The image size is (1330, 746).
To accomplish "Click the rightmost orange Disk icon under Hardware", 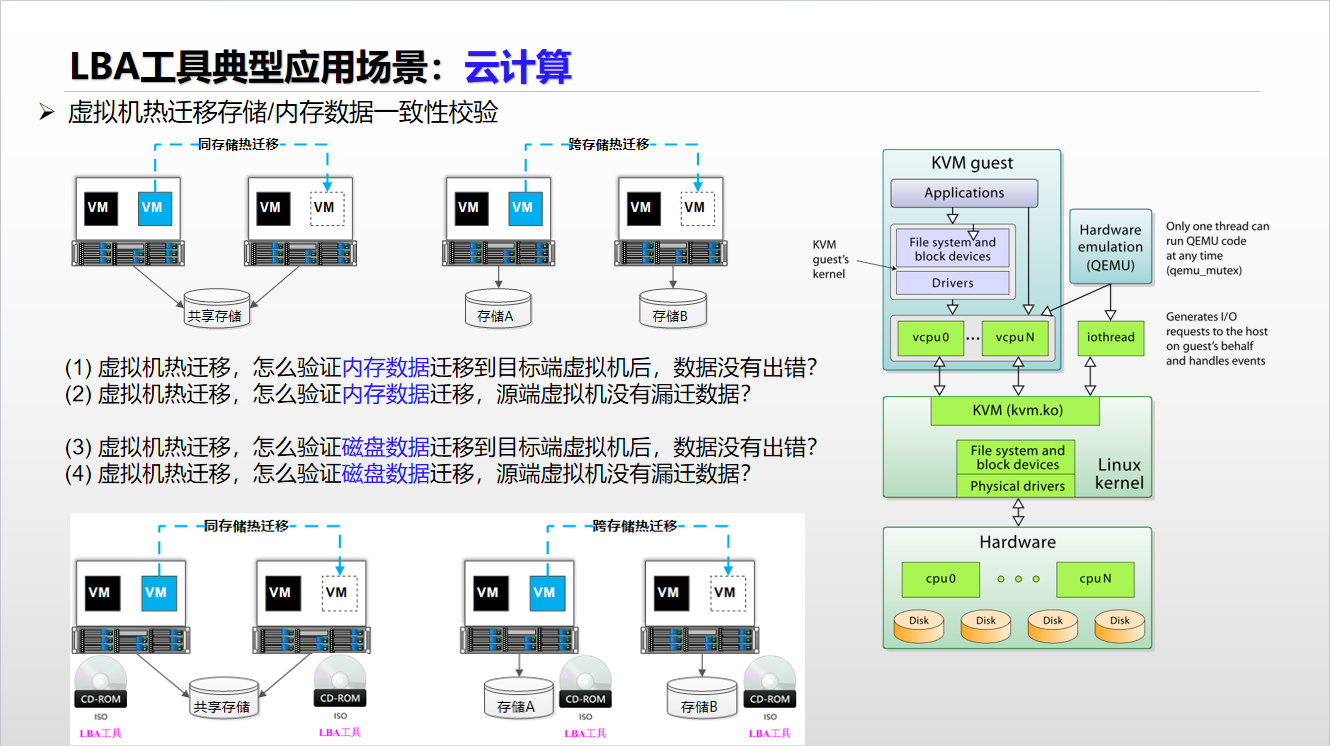I will point(1120,627).
